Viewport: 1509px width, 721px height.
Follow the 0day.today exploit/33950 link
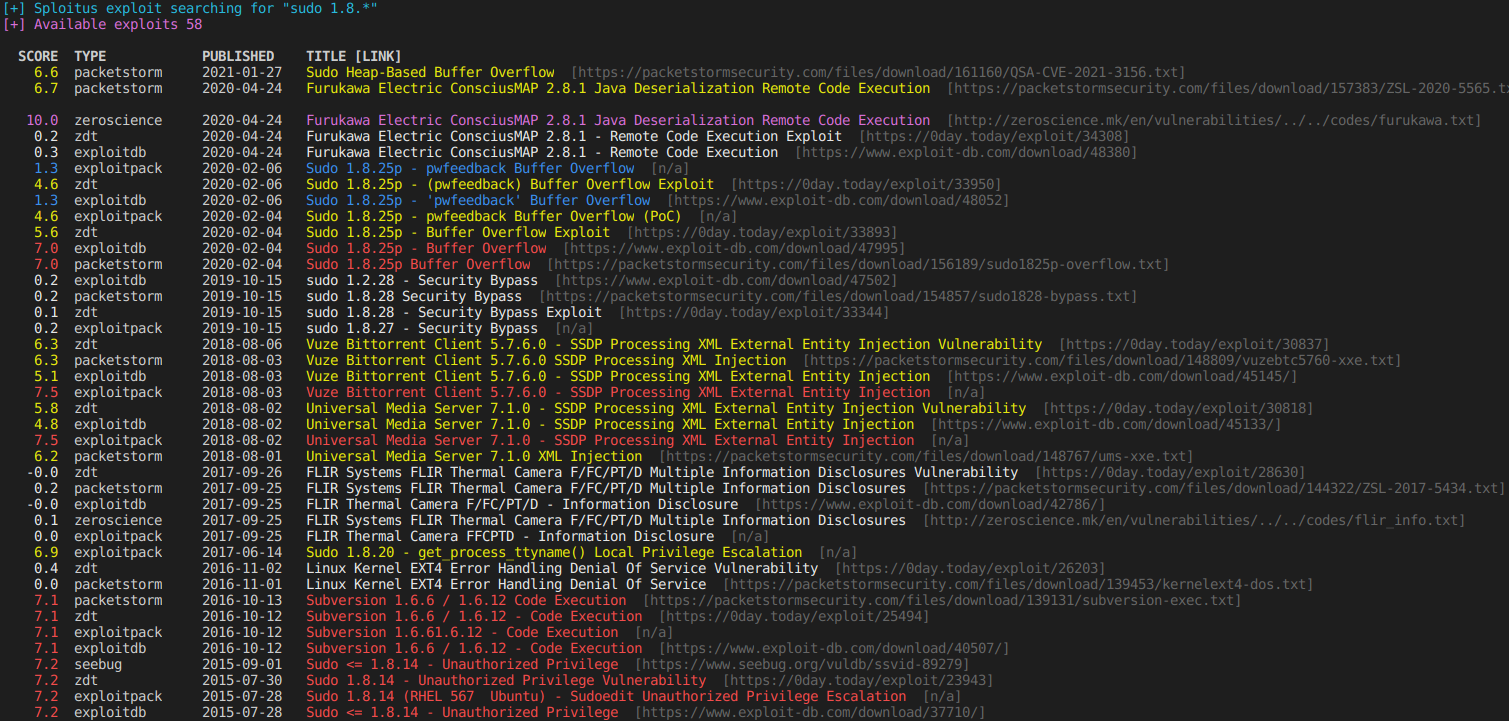tap(866, 184)
